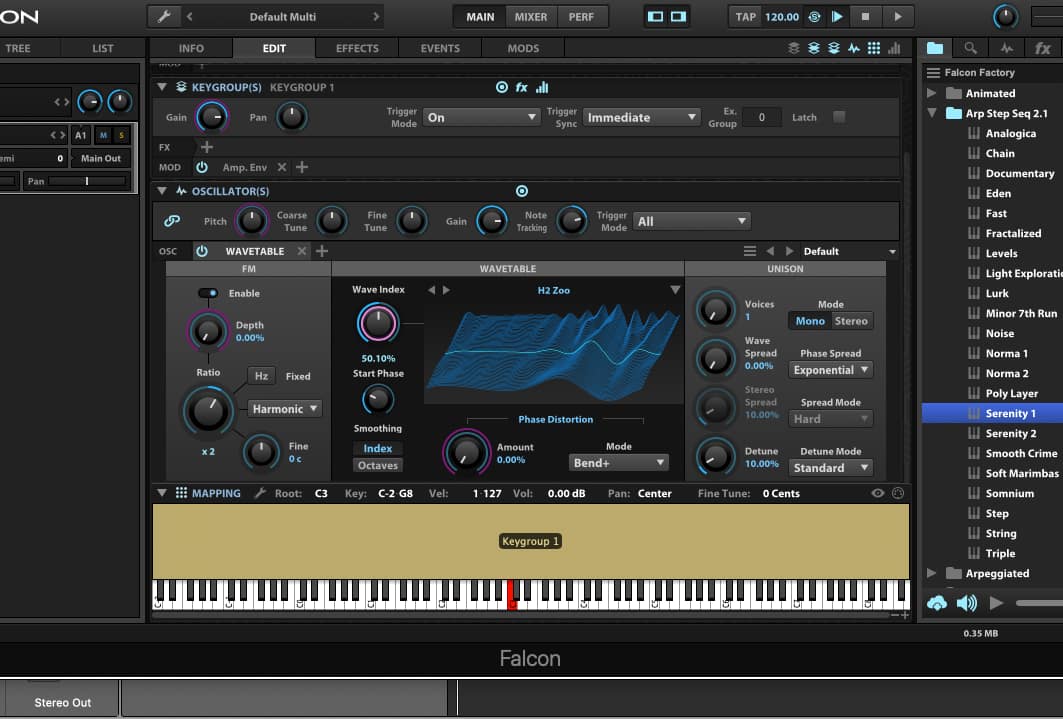Screen dimensions: 1063x719
Task: Click the Keygroup bar-graph icon
Action: click(x=542, y=87)
